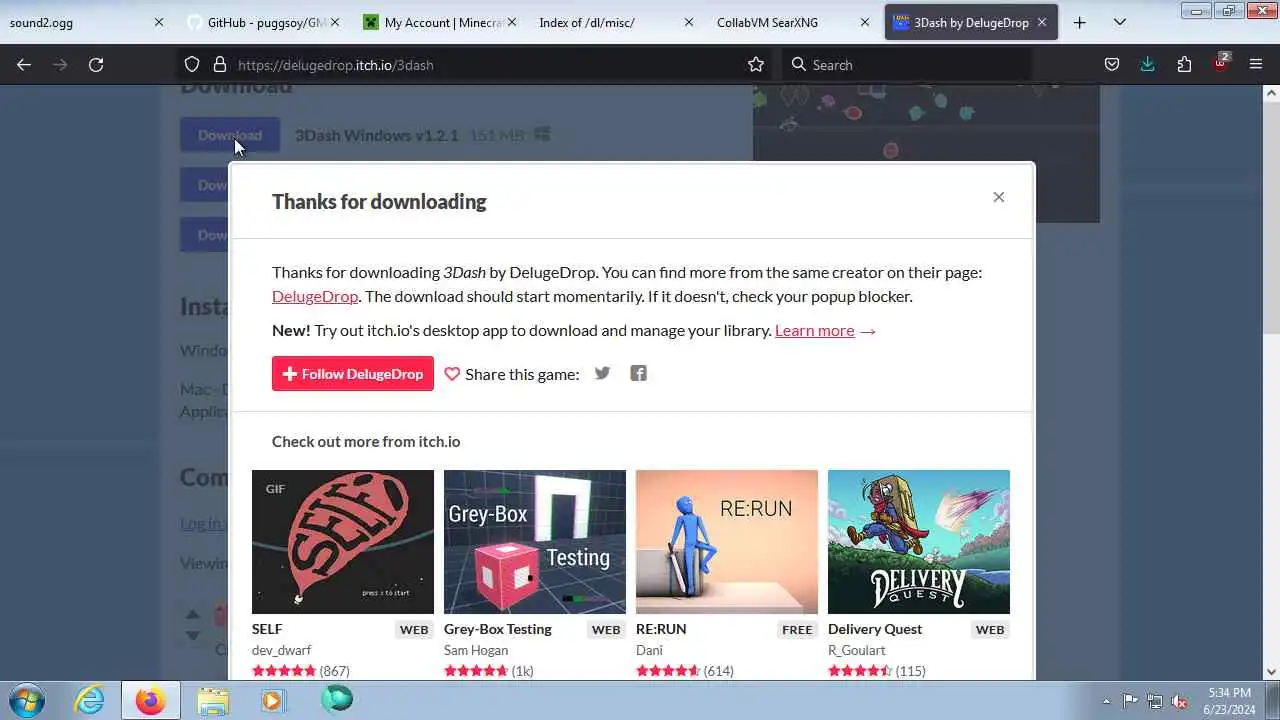Open the DelugeDrop creator page link
The image size is (1280, 720).
[x=315, y=296]
